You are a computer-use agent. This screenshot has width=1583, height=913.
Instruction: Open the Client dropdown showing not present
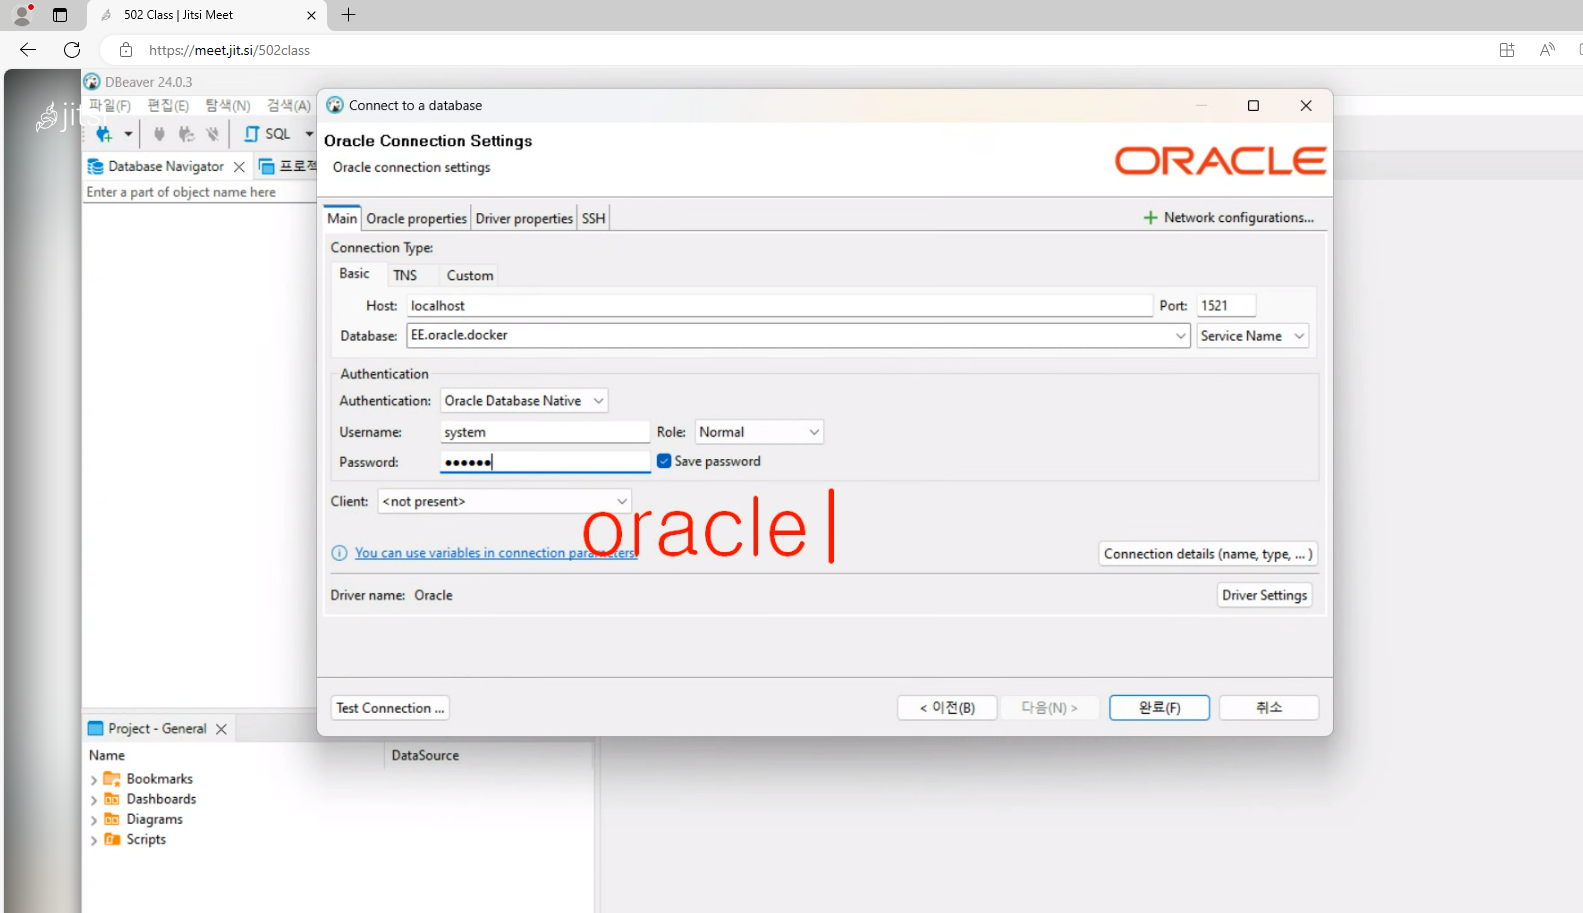(x=504, y=501)
